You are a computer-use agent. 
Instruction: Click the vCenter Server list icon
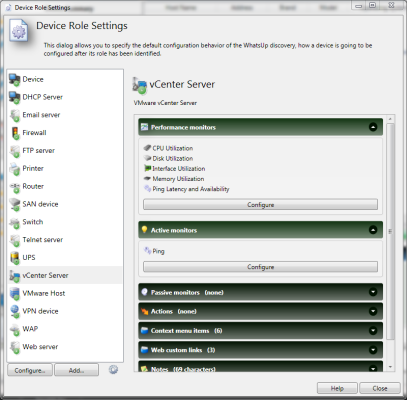pyautogui.click(x=14, y=276)
